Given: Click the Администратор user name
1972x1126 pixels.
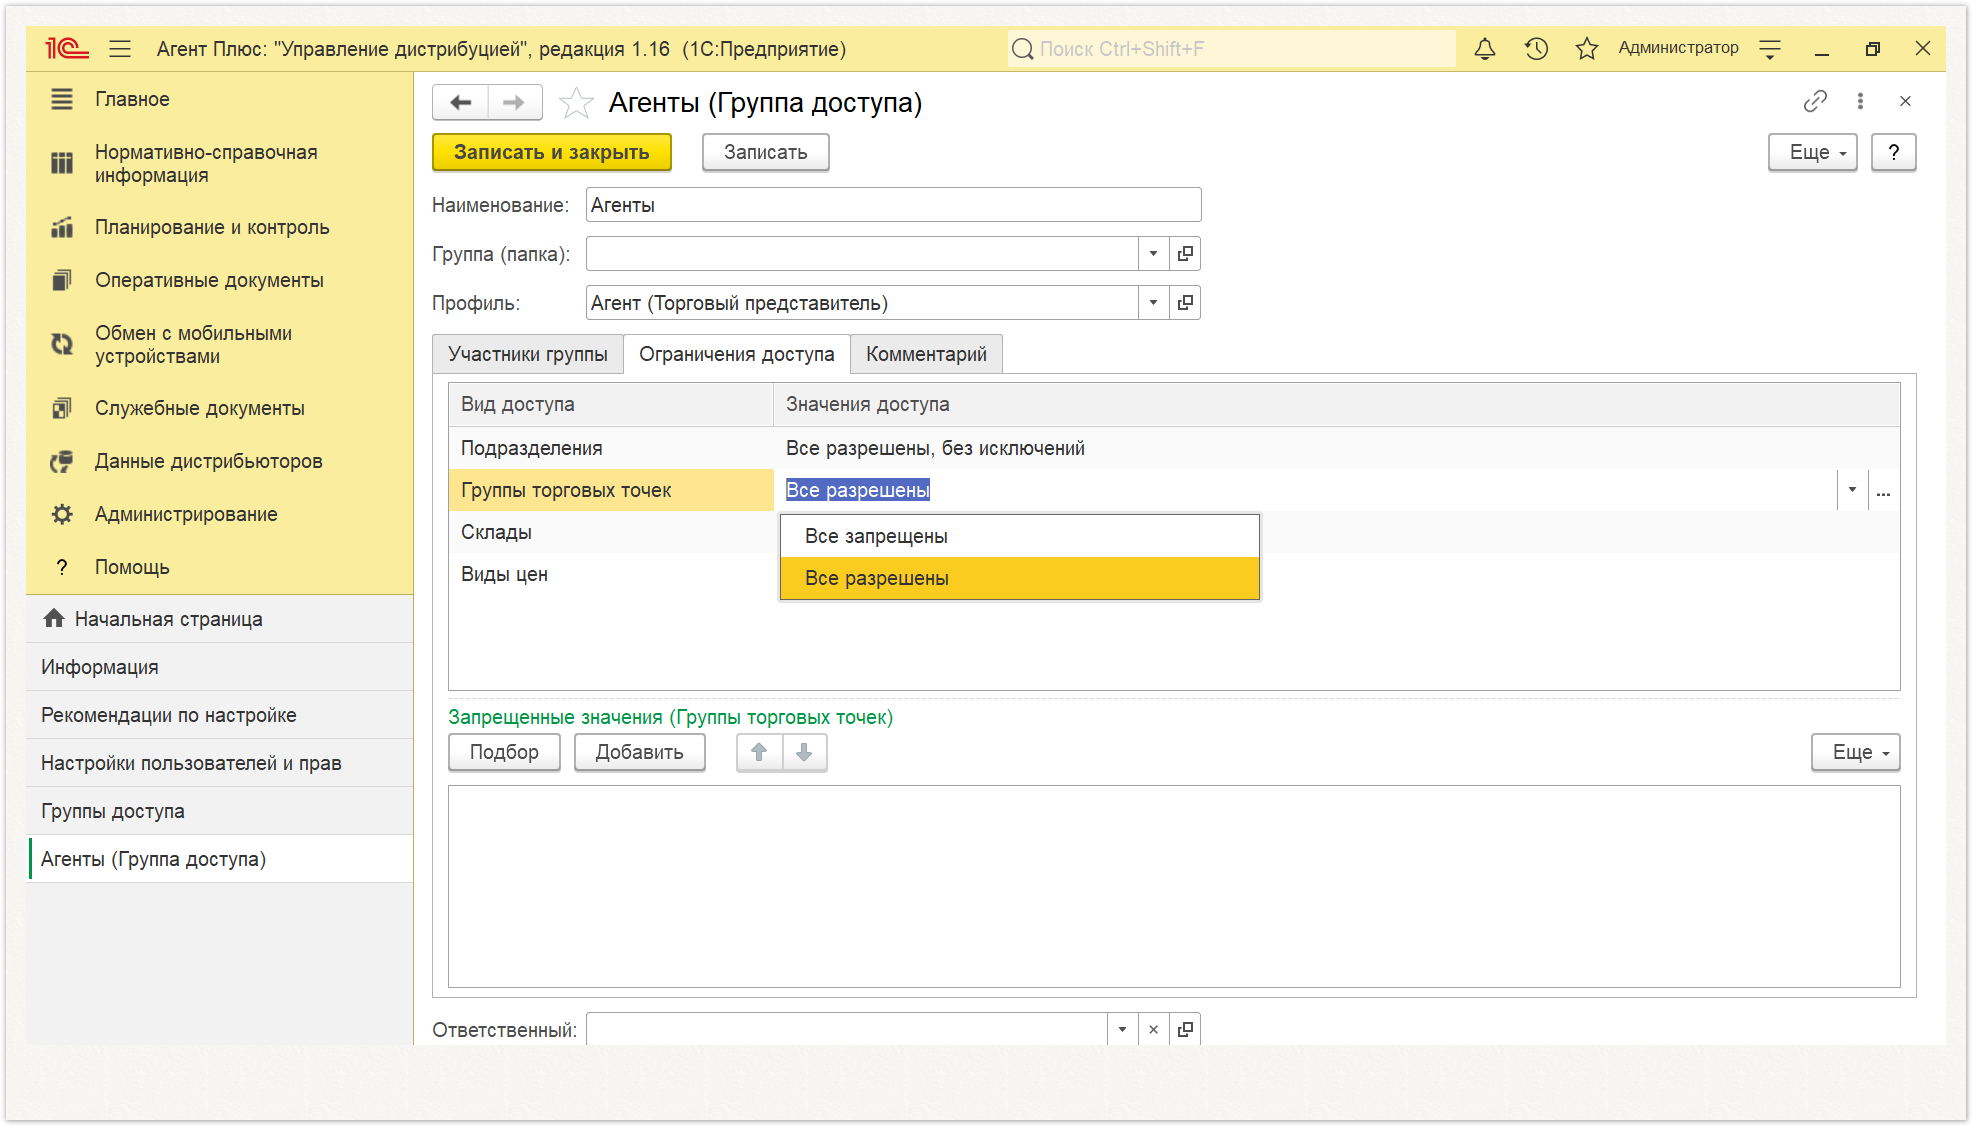Looking at the screenshot, I should [x=1678, y=48].
